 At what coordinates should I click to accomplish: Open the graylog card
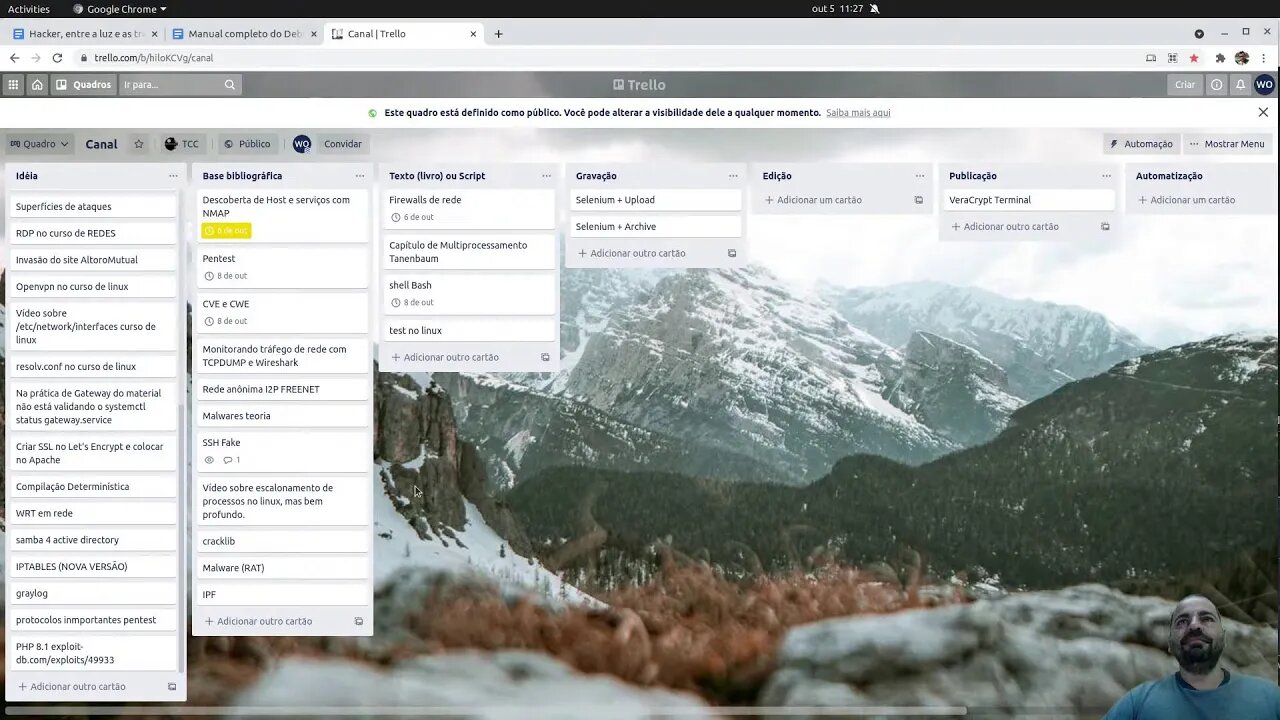(94, 593)
